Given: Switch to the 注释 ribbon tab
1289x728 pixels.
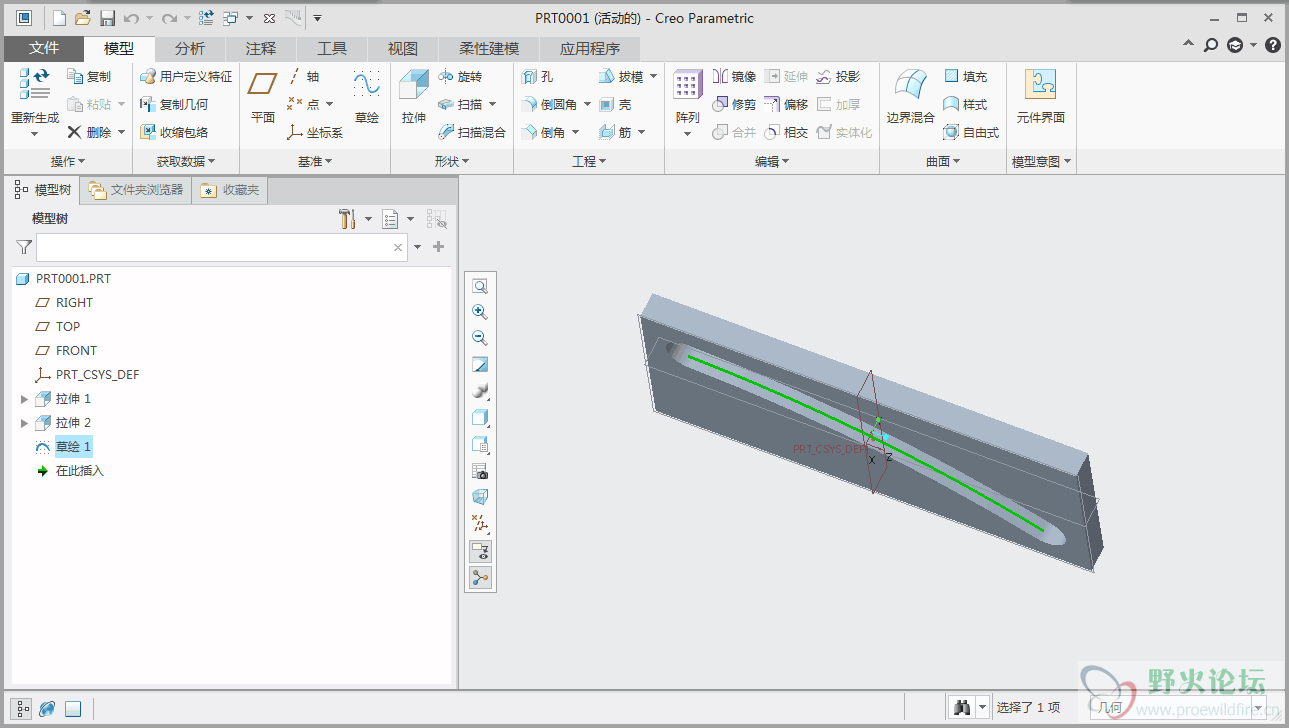Looking at the screenshot, I should pos(261,48).
